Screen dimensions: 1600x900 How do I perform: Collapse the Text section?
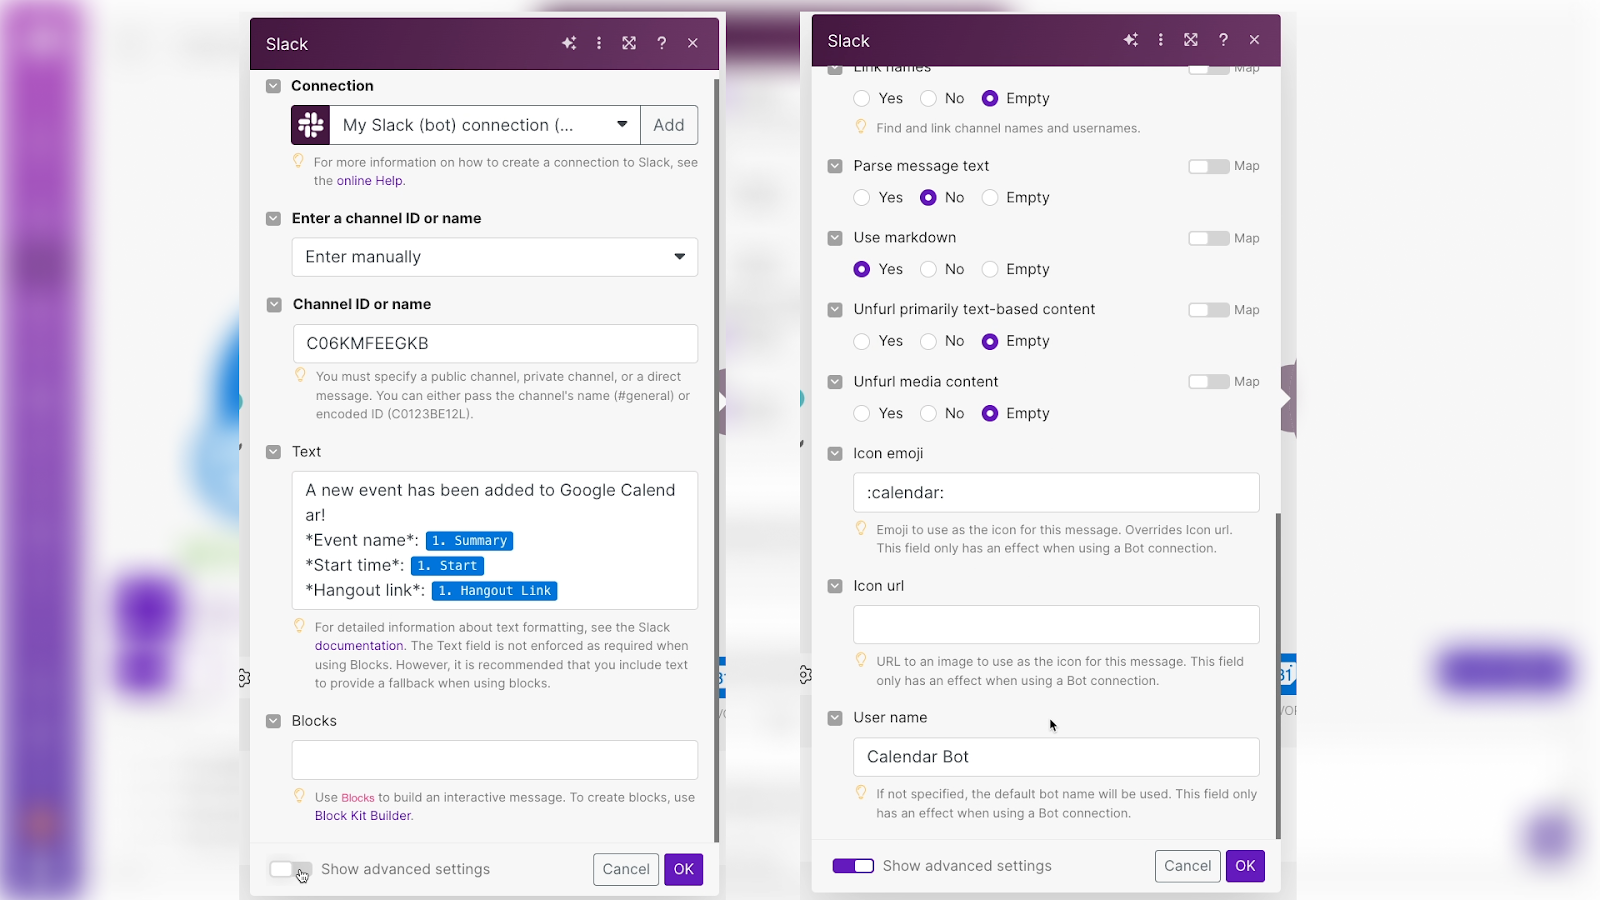point(273,452)
